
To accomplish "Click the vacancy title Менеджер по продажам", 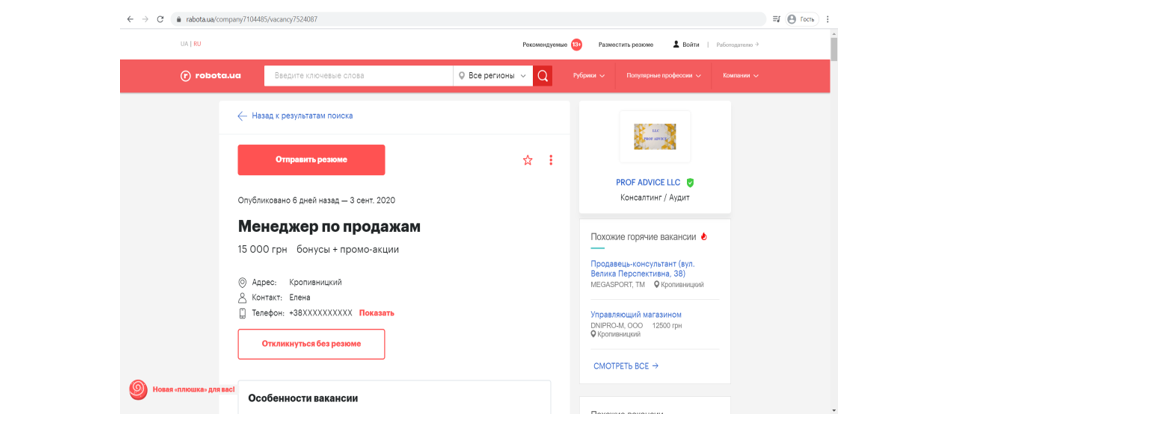I will point(329,226).
